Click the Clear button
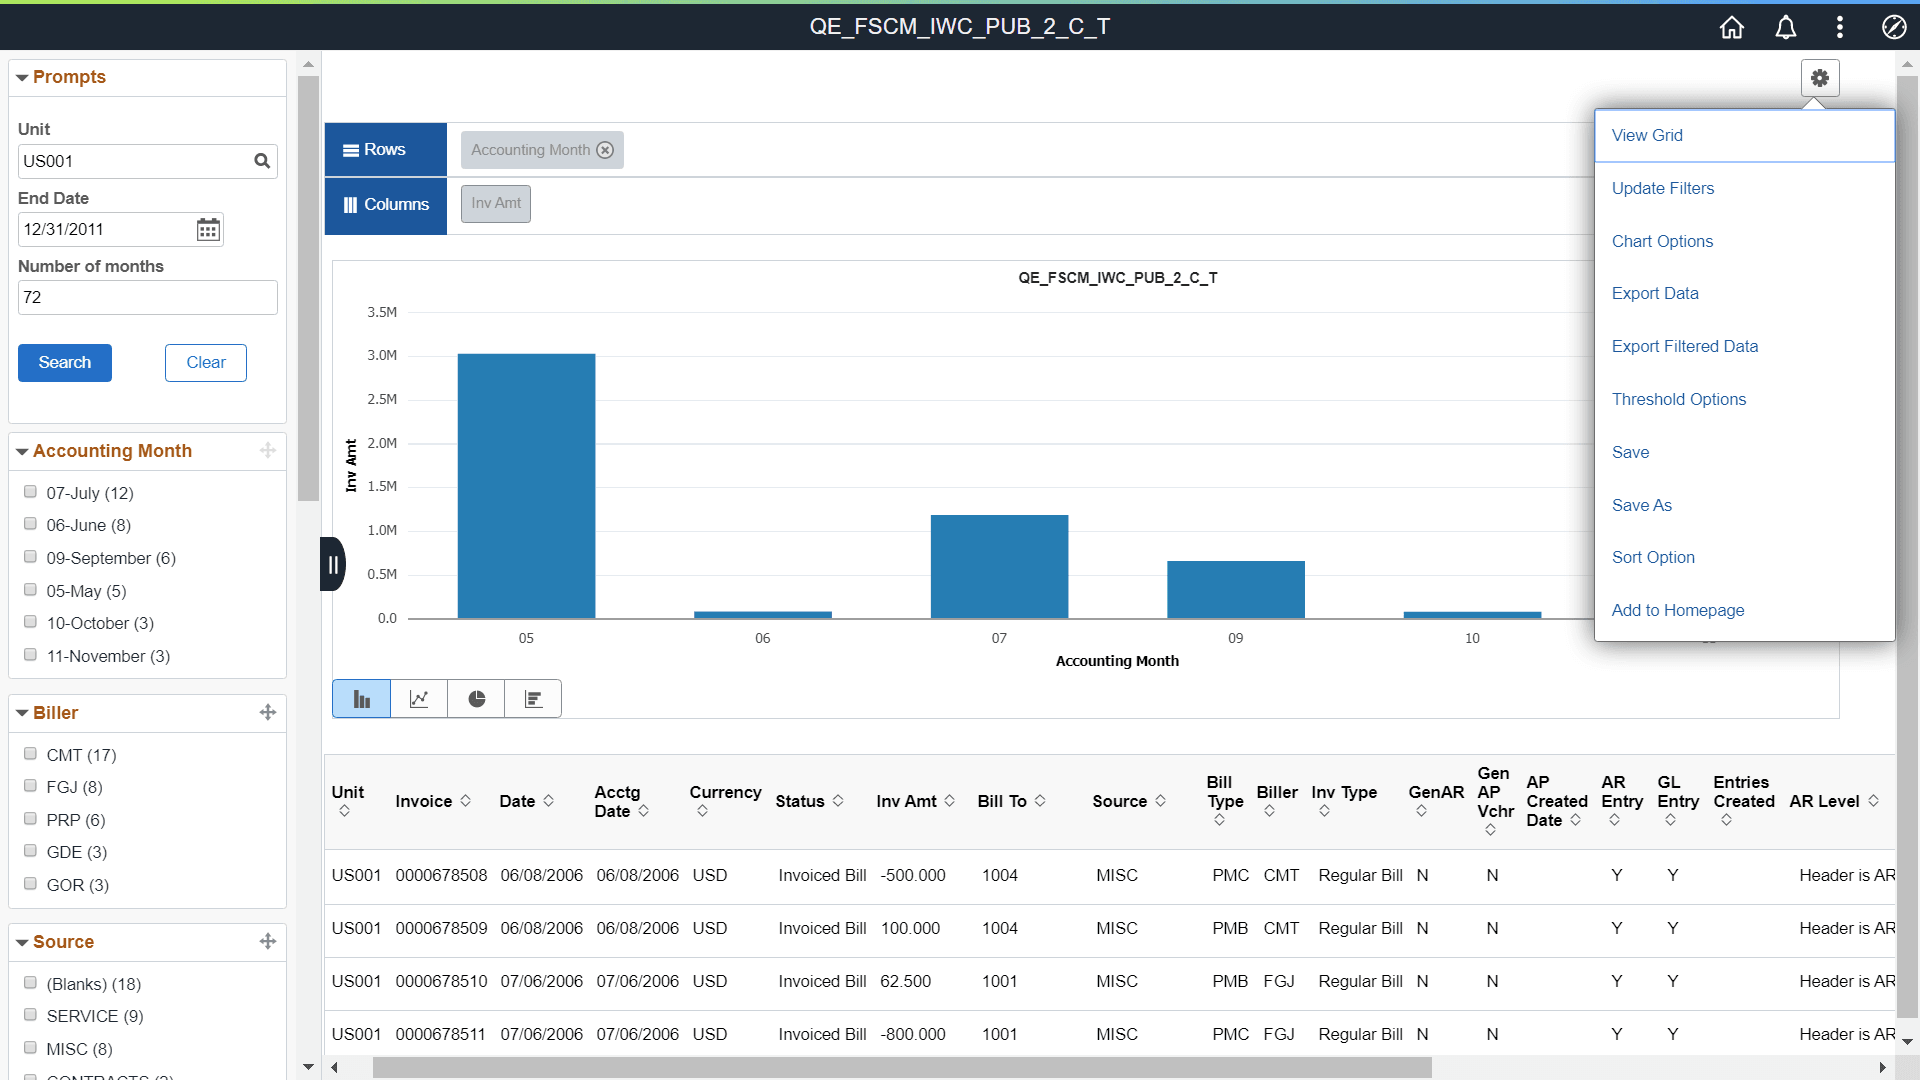The height and width of the screenshot is (1080, 1920). 206,363
